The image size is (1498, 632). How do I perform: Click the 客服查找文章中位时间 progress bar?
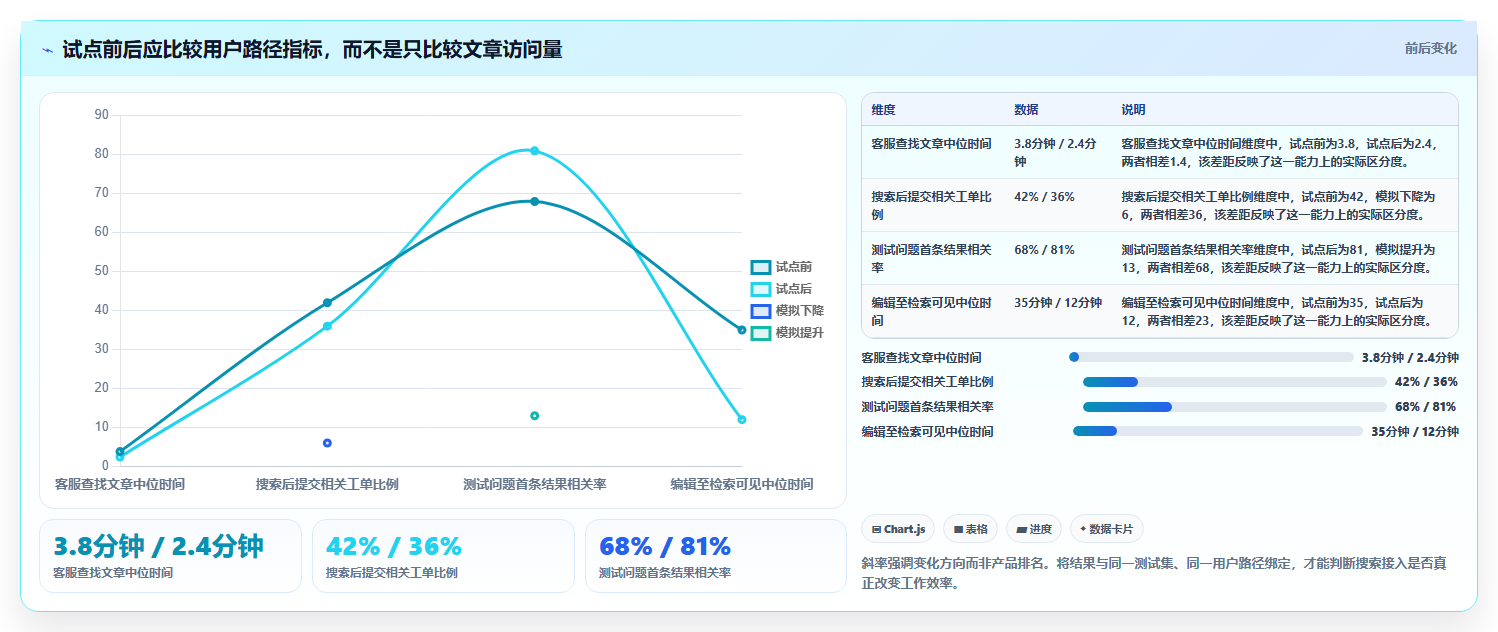point(1211,357)
